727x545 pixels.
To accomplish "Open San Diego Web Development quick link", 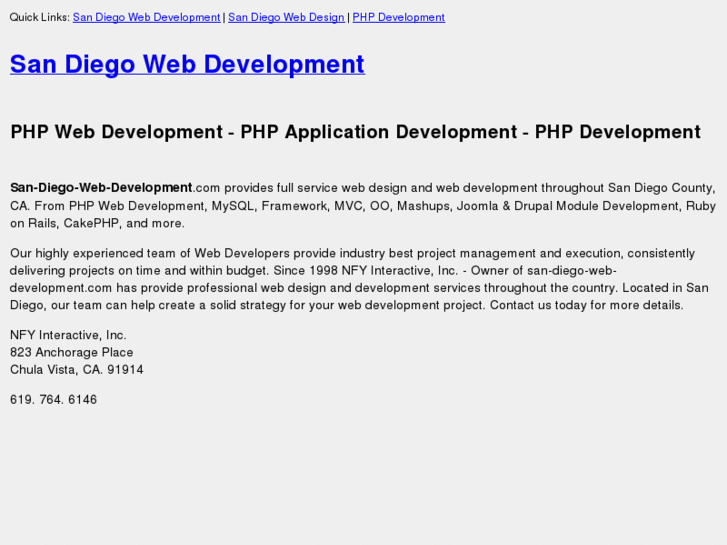I will pos(146,17).
